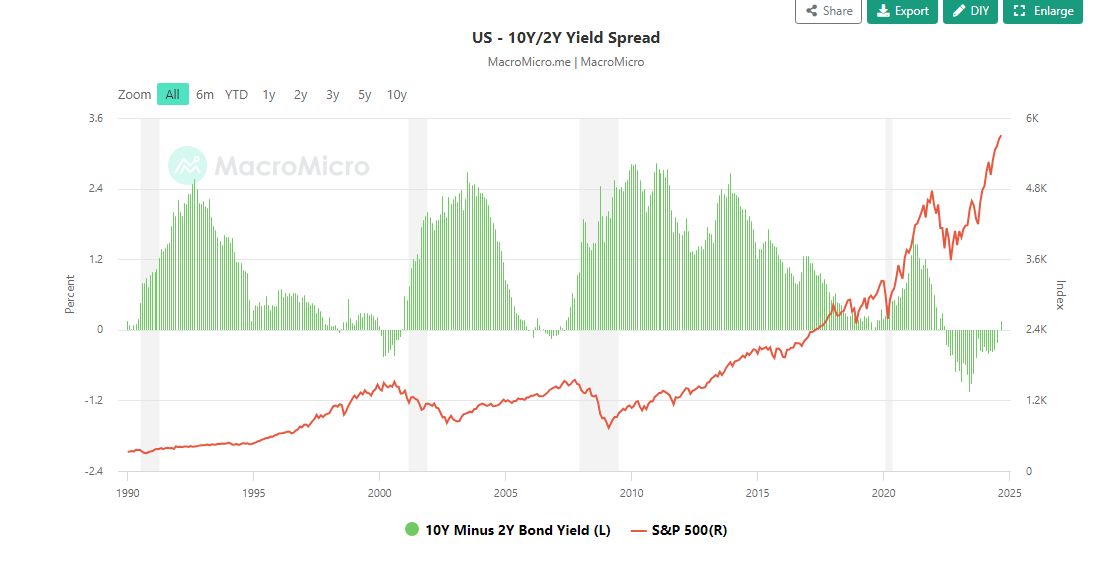Image resolution: width=1094 pixels, height=567 pixels.
Task: Toggle S&P 500(R) series visibility
Action: coord(690,530)
